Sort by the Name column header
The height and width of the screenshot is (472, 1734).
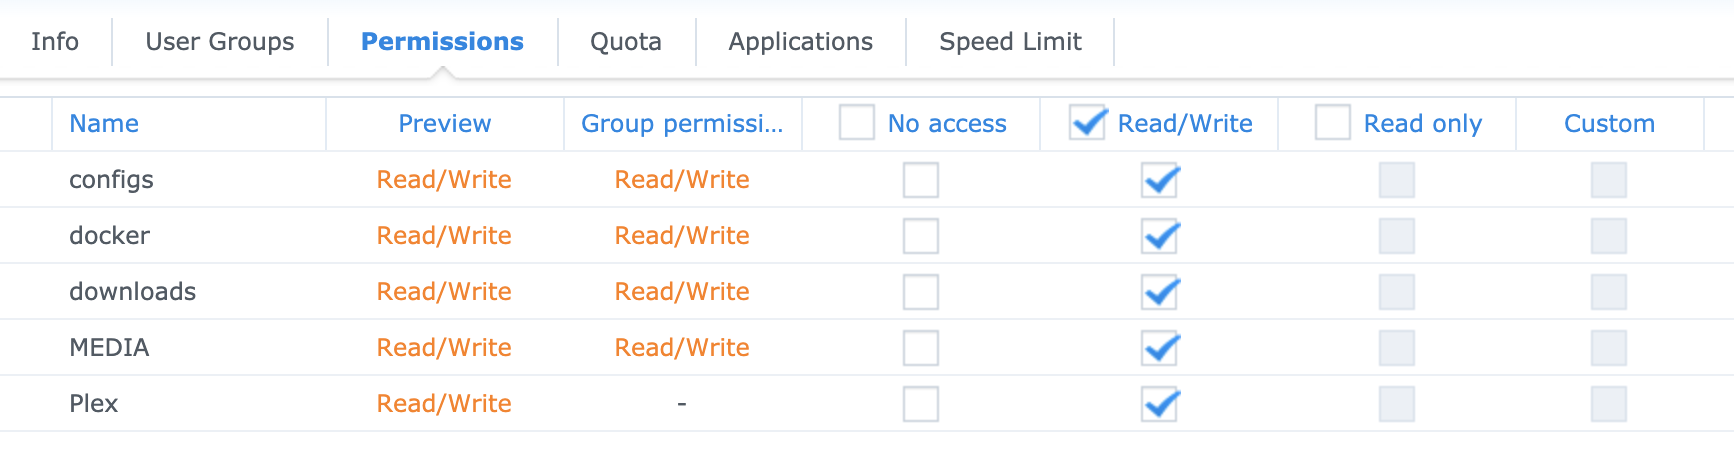point(104,124)
